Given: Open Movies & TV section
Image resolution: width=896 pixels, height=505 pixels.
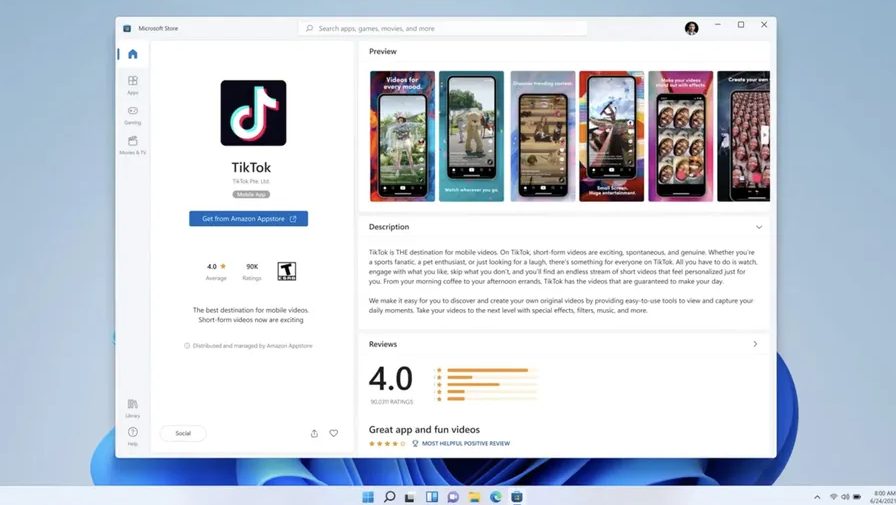Looking at the screenshot, I should click(132, 144).
